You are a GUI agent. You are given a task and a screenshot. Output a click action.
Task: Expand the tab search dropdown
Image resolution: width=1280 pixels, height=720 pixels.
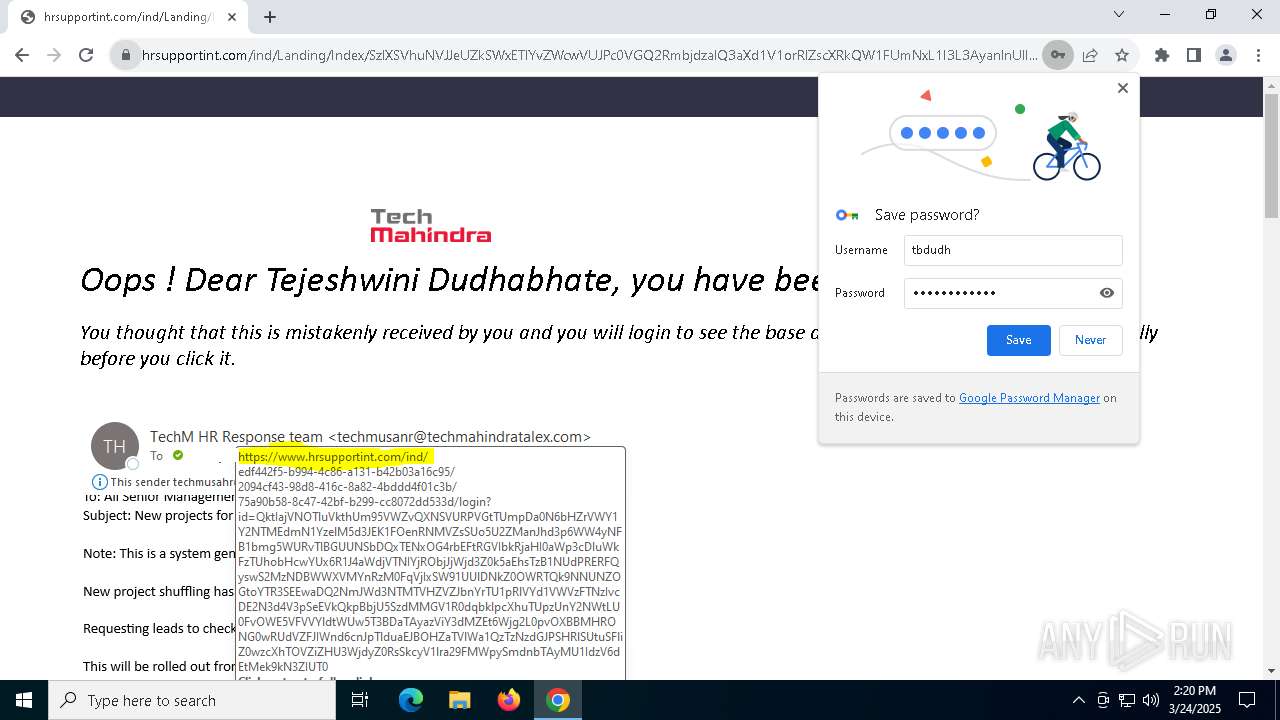pos(1119,14)
